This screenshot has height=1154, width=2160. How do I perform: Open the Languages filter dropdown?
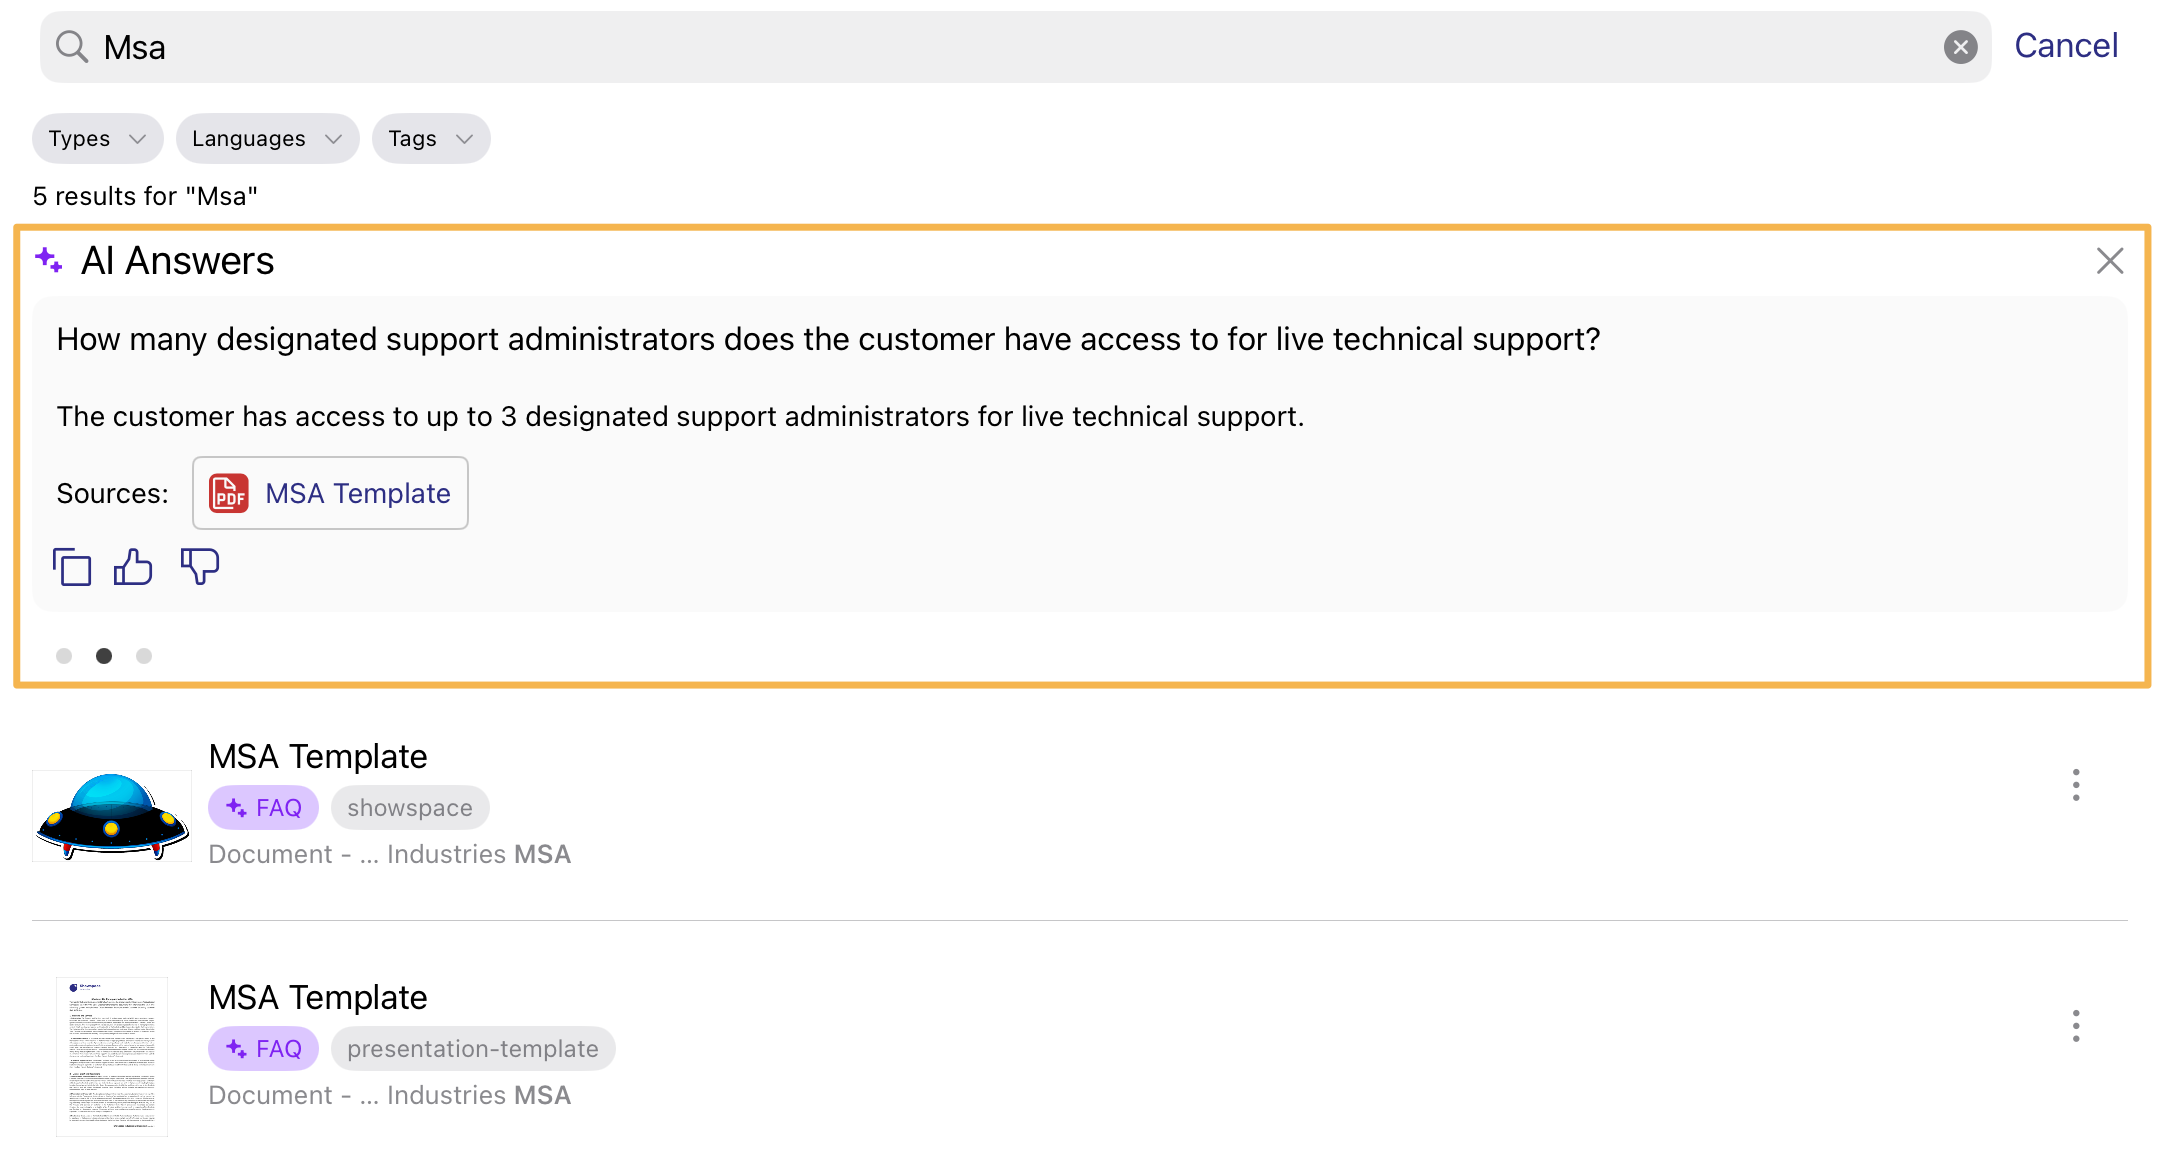pos(266,138)
